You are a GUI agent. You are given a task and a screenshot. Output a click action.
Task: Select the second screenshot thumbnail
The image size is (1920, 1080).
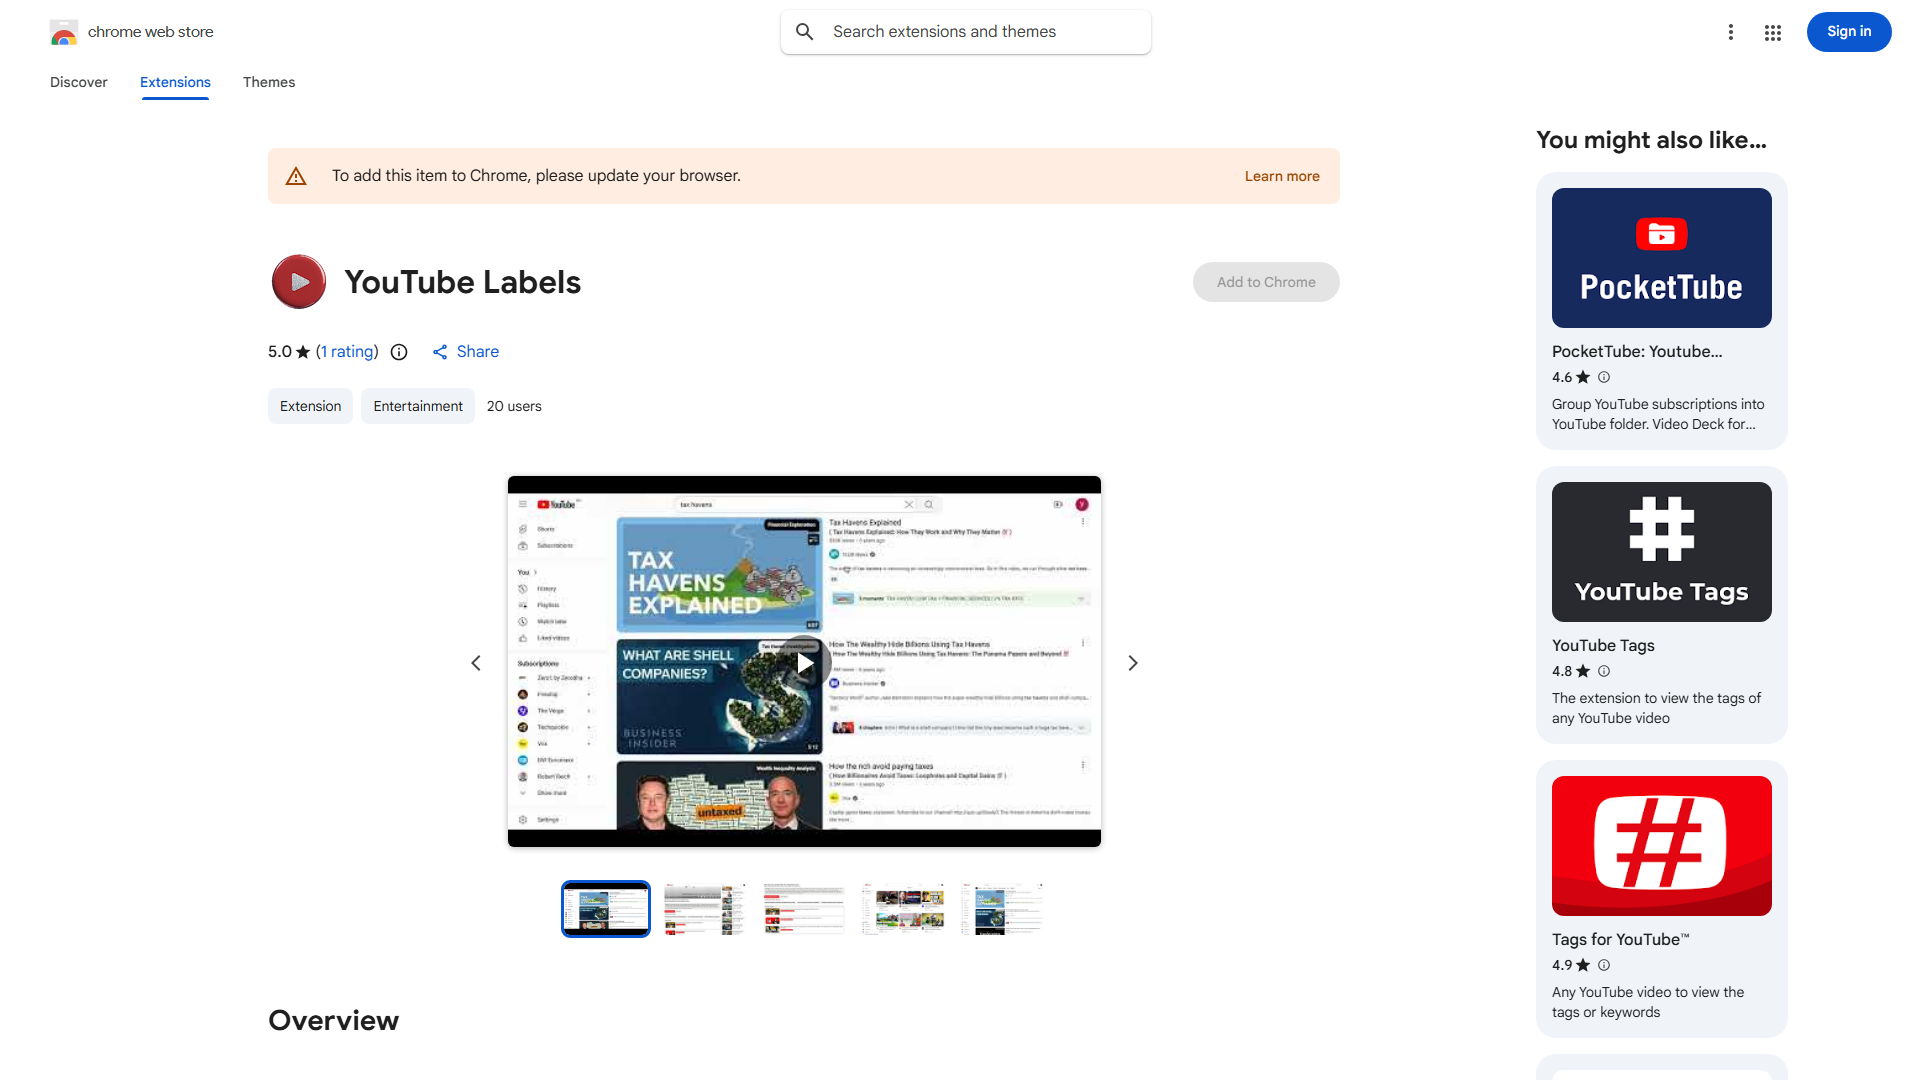coord(704,908)
